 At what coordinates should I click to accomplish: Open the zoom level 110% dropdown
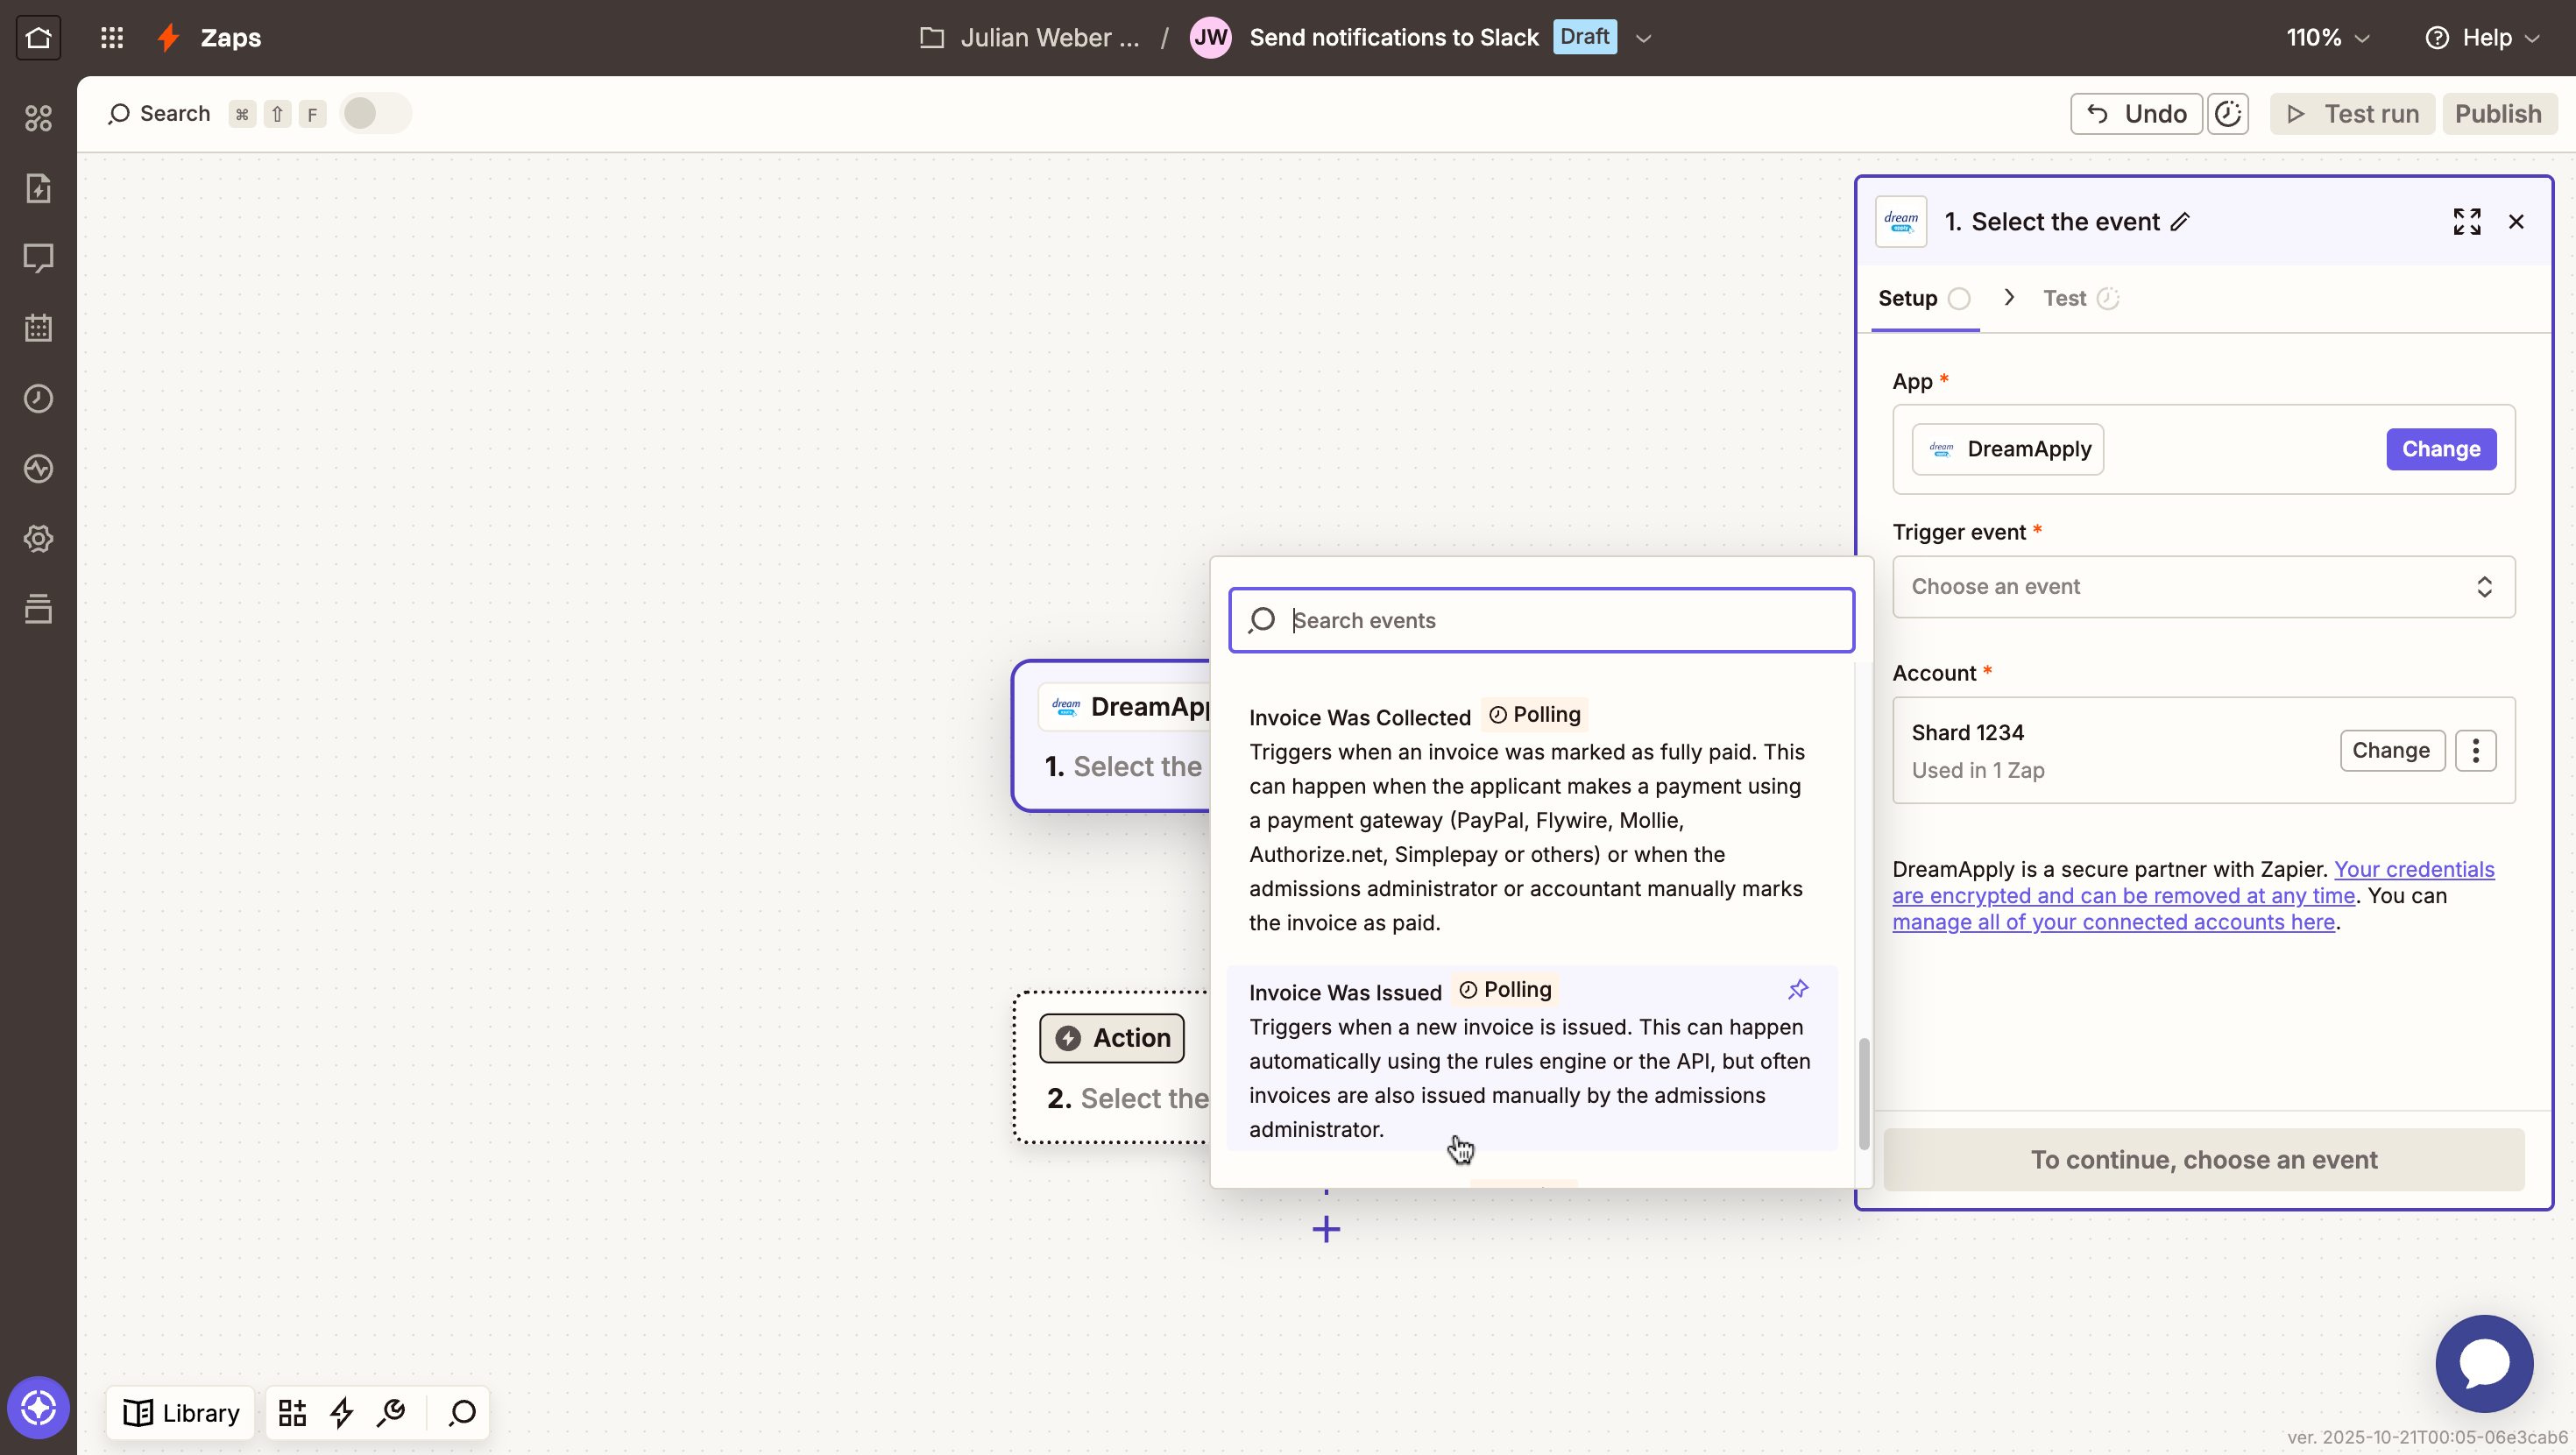2328,38
